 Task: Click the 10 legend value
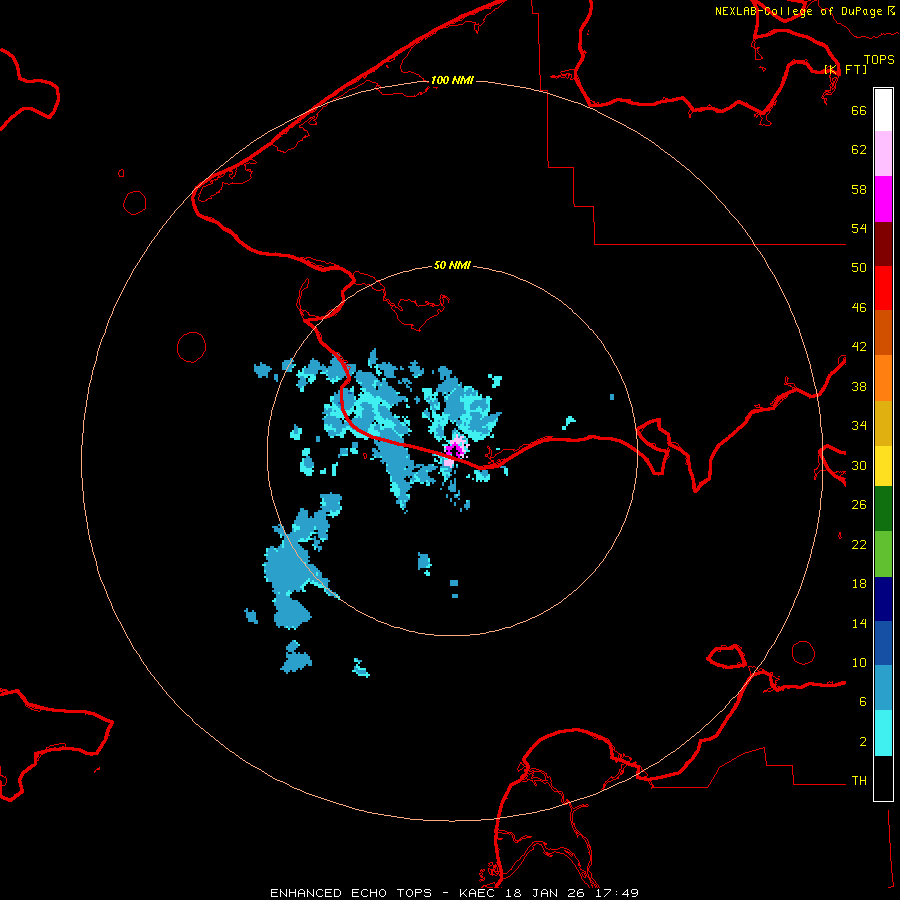(859, 662)
